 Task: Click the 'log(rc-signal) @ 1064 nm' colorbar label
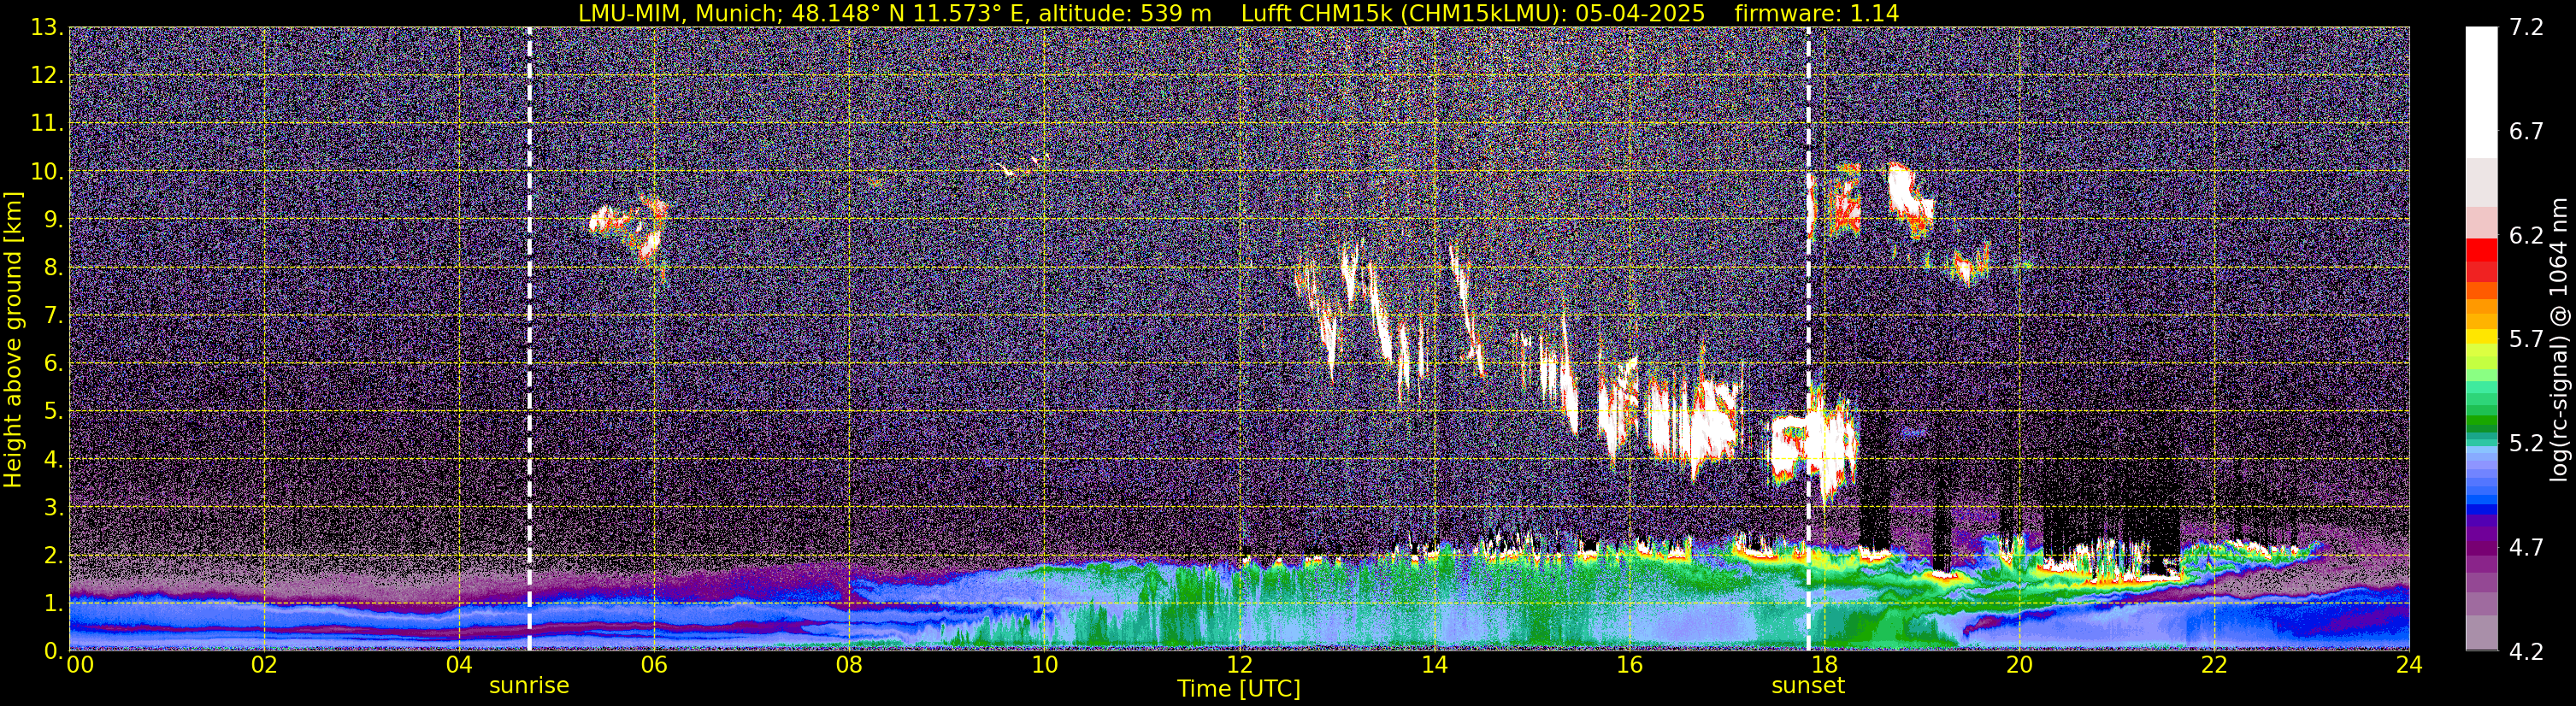coord(2559,339)
